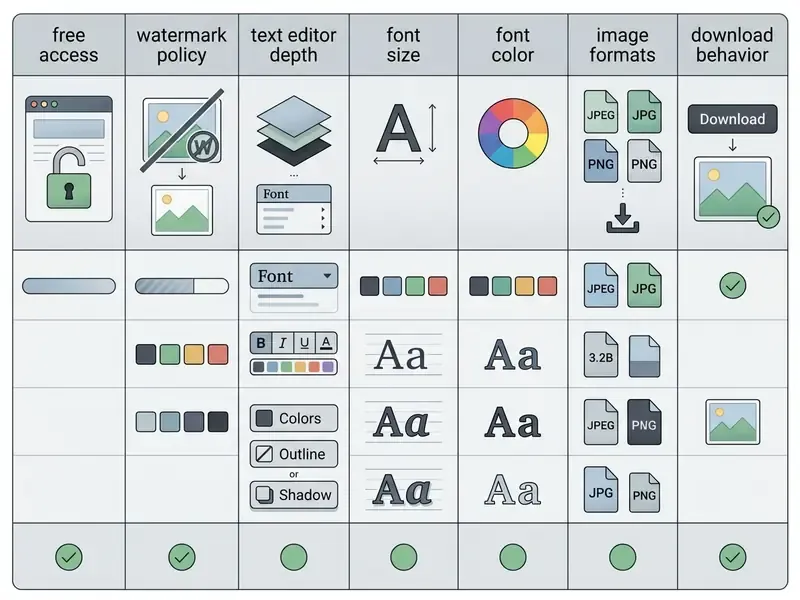Image resolution: width=800 pixels, height=600 pixels.
Task: Click the green checkmark beside JPEG JPG row
Action: pos(733,286)
